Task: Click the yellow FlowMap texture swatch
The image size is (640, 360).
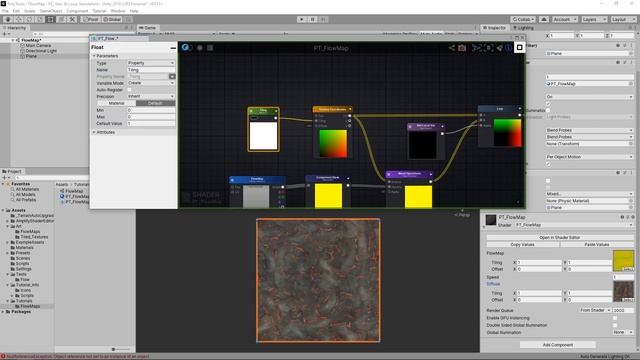Action: (x=623, y=261)
